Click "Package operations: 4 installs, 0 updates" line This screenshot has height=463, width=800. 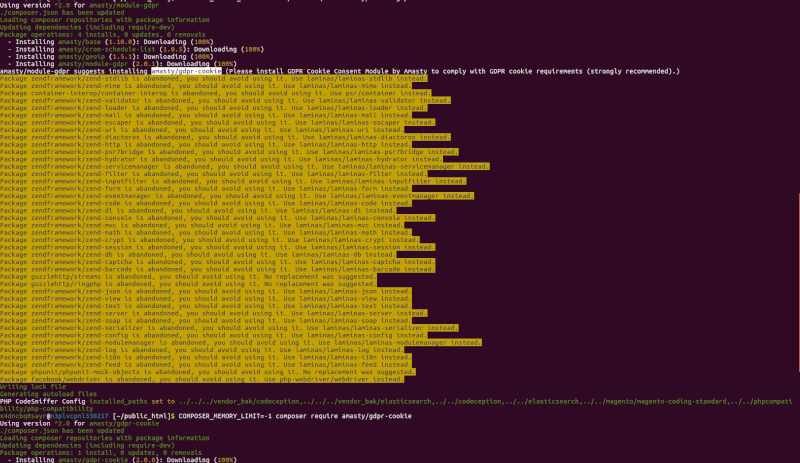(x=103, y=35)
